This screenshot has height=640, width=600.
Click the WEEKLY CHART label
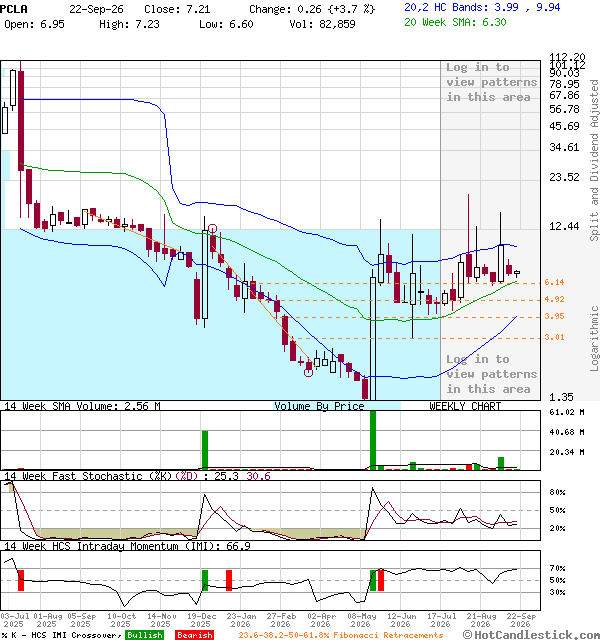(x=465, y=406)
